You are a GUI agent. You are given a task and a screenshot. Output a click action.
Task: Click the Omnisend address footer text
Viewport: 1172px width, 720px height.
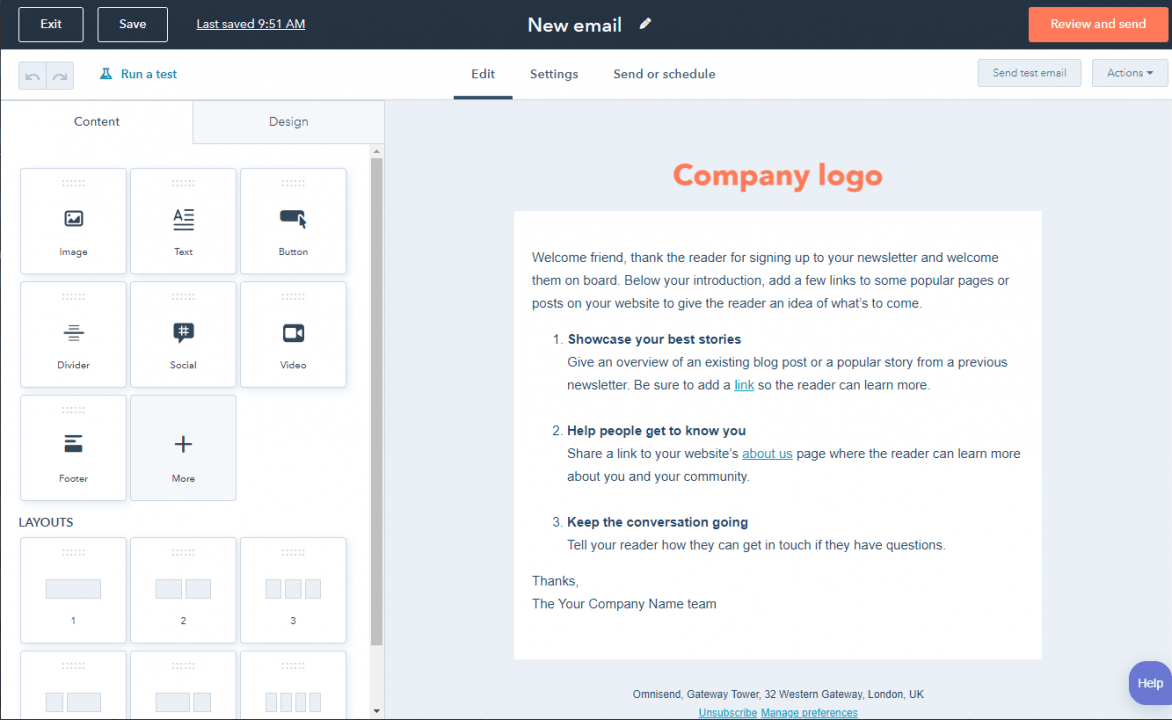pos(778,695)
